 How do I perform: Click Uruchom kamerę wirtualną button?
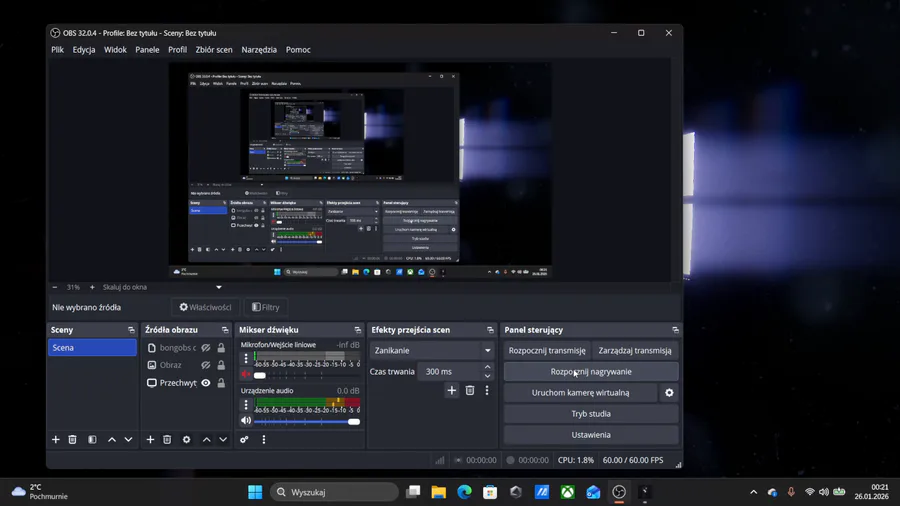point(580,393)
